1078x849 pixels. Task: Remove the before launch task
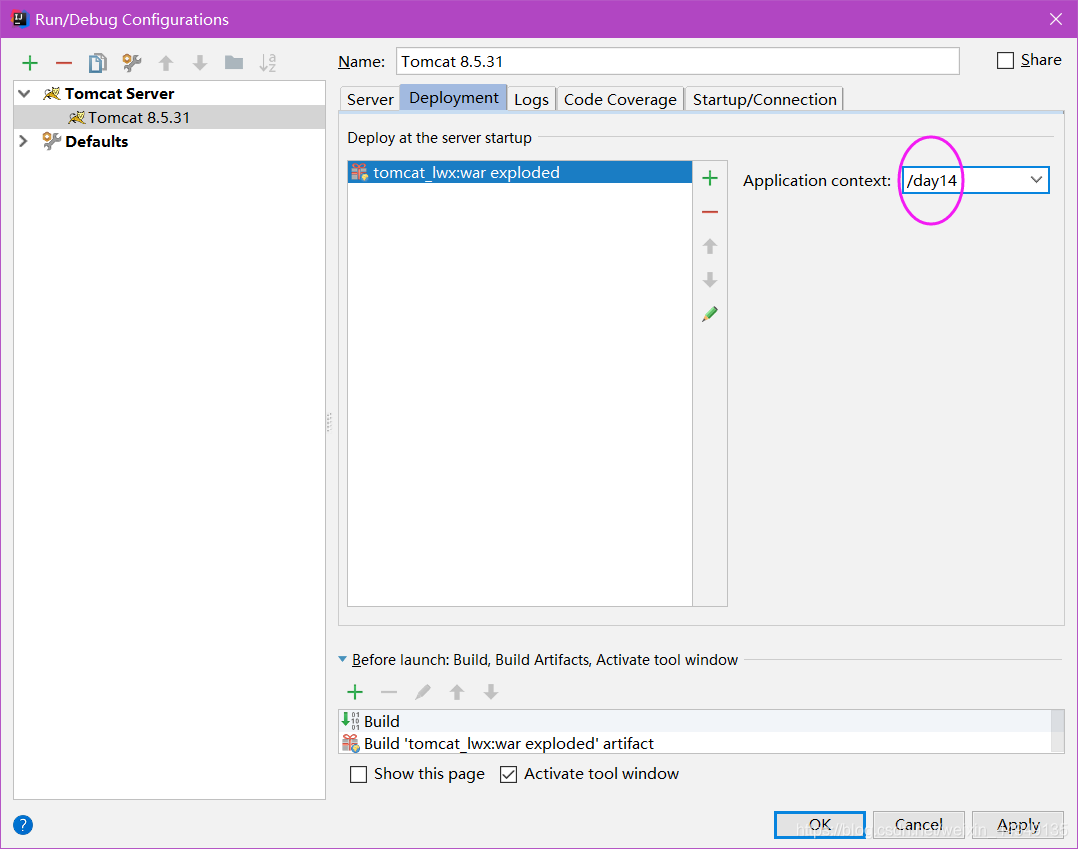point(389,692)
